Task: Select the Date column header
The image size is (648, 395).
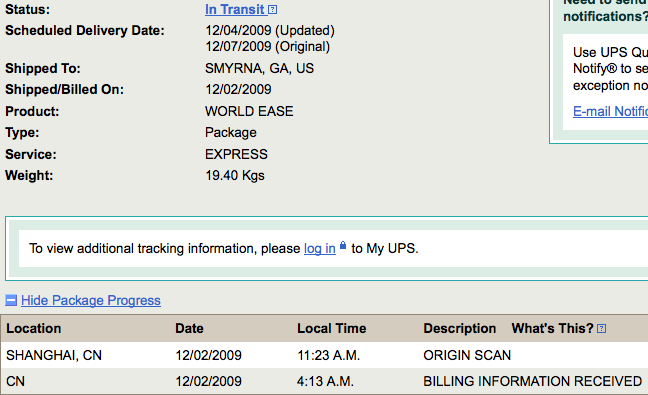Action: (189, 328)
